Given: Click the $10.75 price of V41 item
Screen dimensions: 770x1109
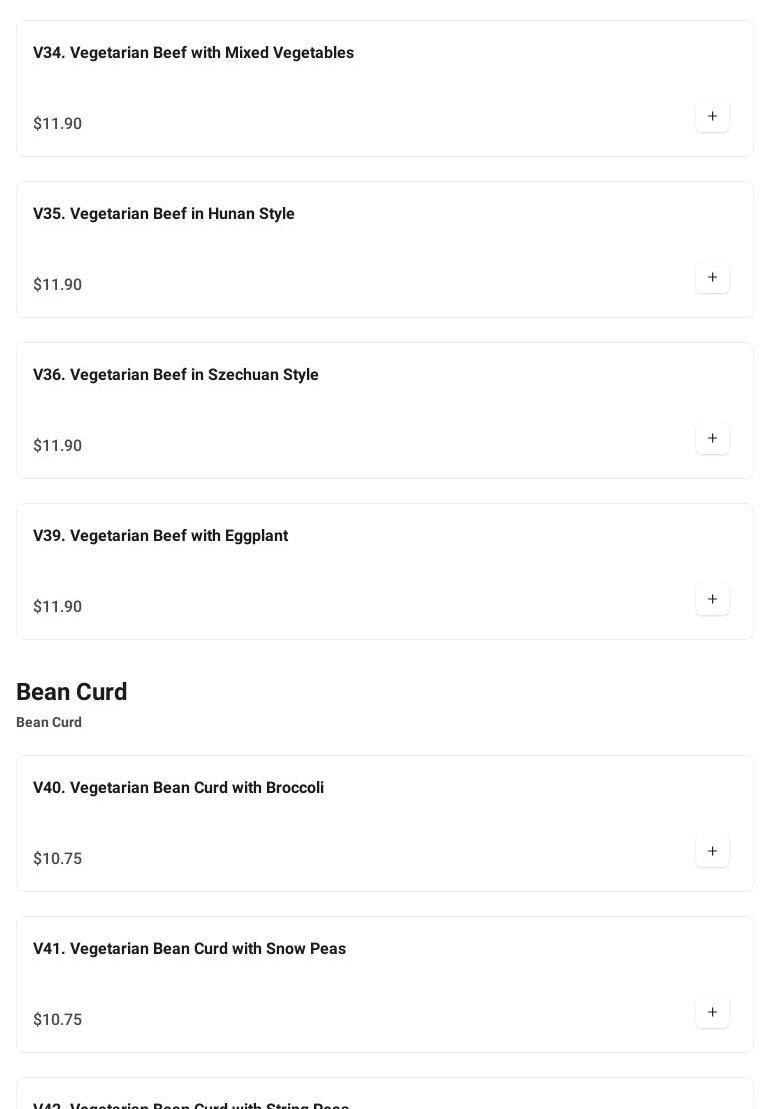Looking at the screenshot, I should click(58, 1020).
